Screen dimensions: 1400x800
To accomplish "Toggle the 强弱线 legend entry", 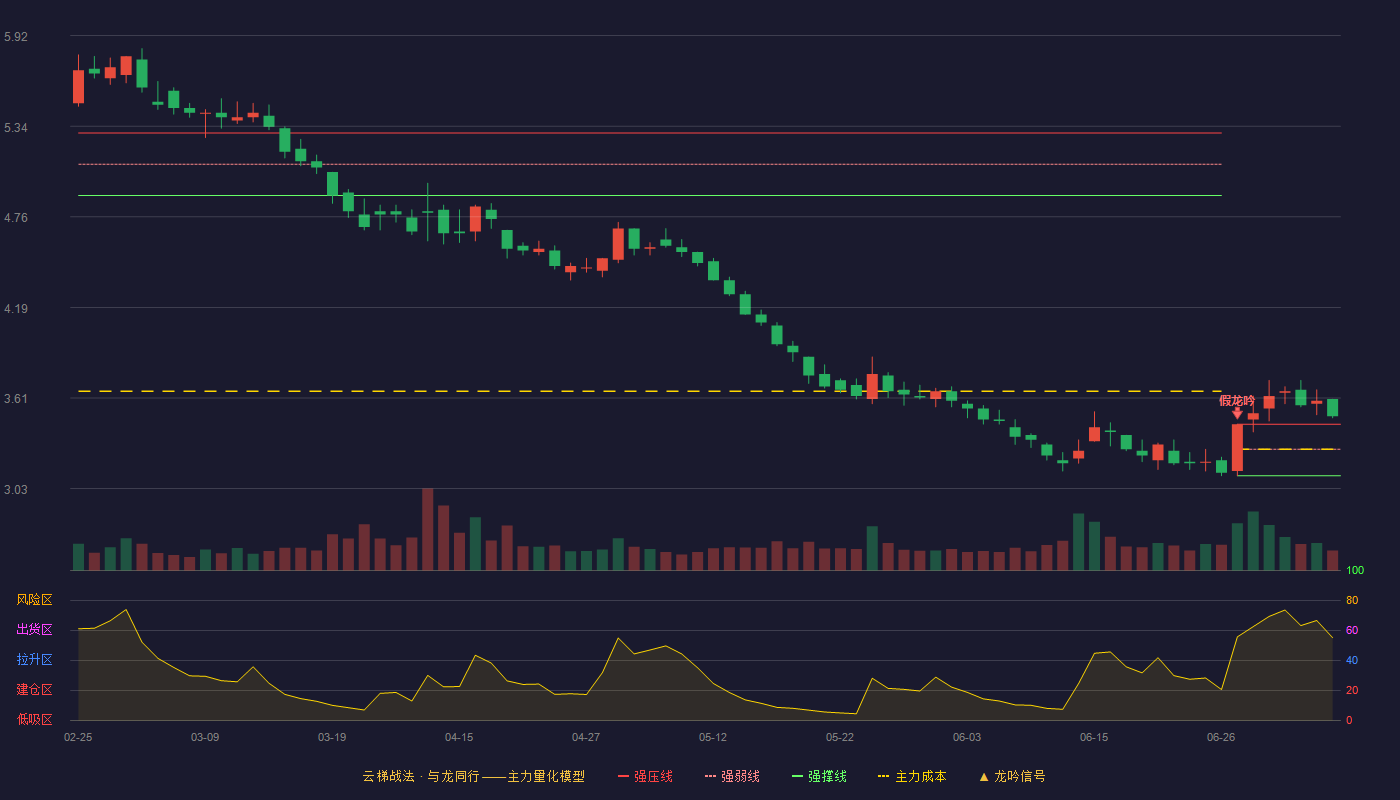I will tap(732, 776).
